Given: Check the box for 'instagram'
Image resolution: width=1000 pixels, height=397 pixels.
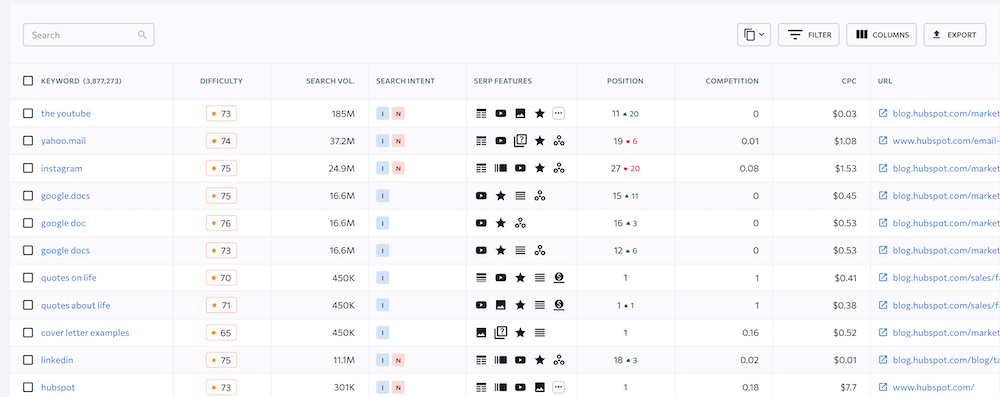Looking at the screenshot, I should (x=28, y=169).
